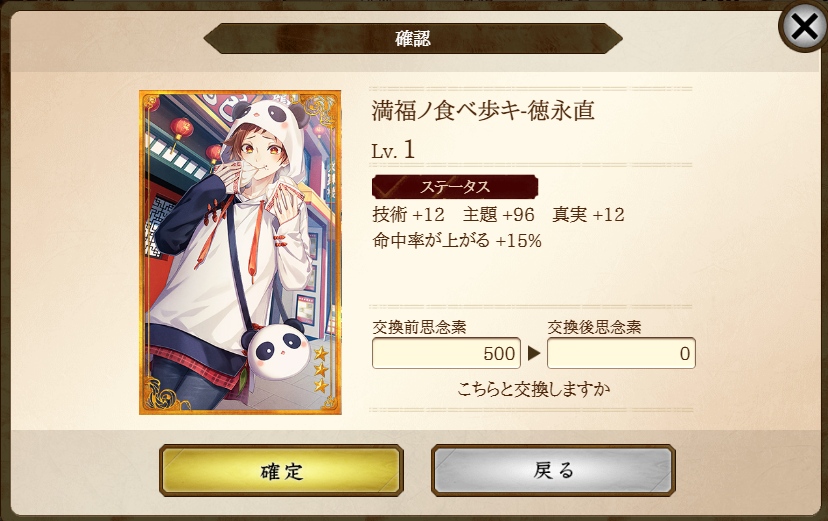
Task: Click the 主題 +96 stat
Action: pyautogui.click(x=498, y=214)
